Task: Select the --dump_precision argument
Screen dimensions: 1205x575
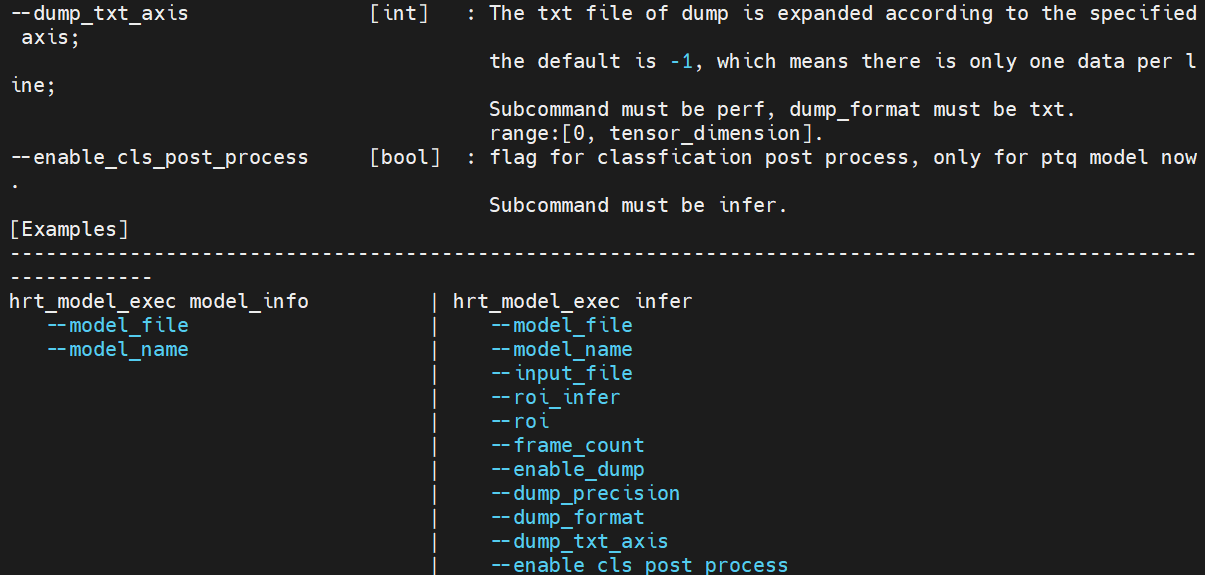Action: 585,494
